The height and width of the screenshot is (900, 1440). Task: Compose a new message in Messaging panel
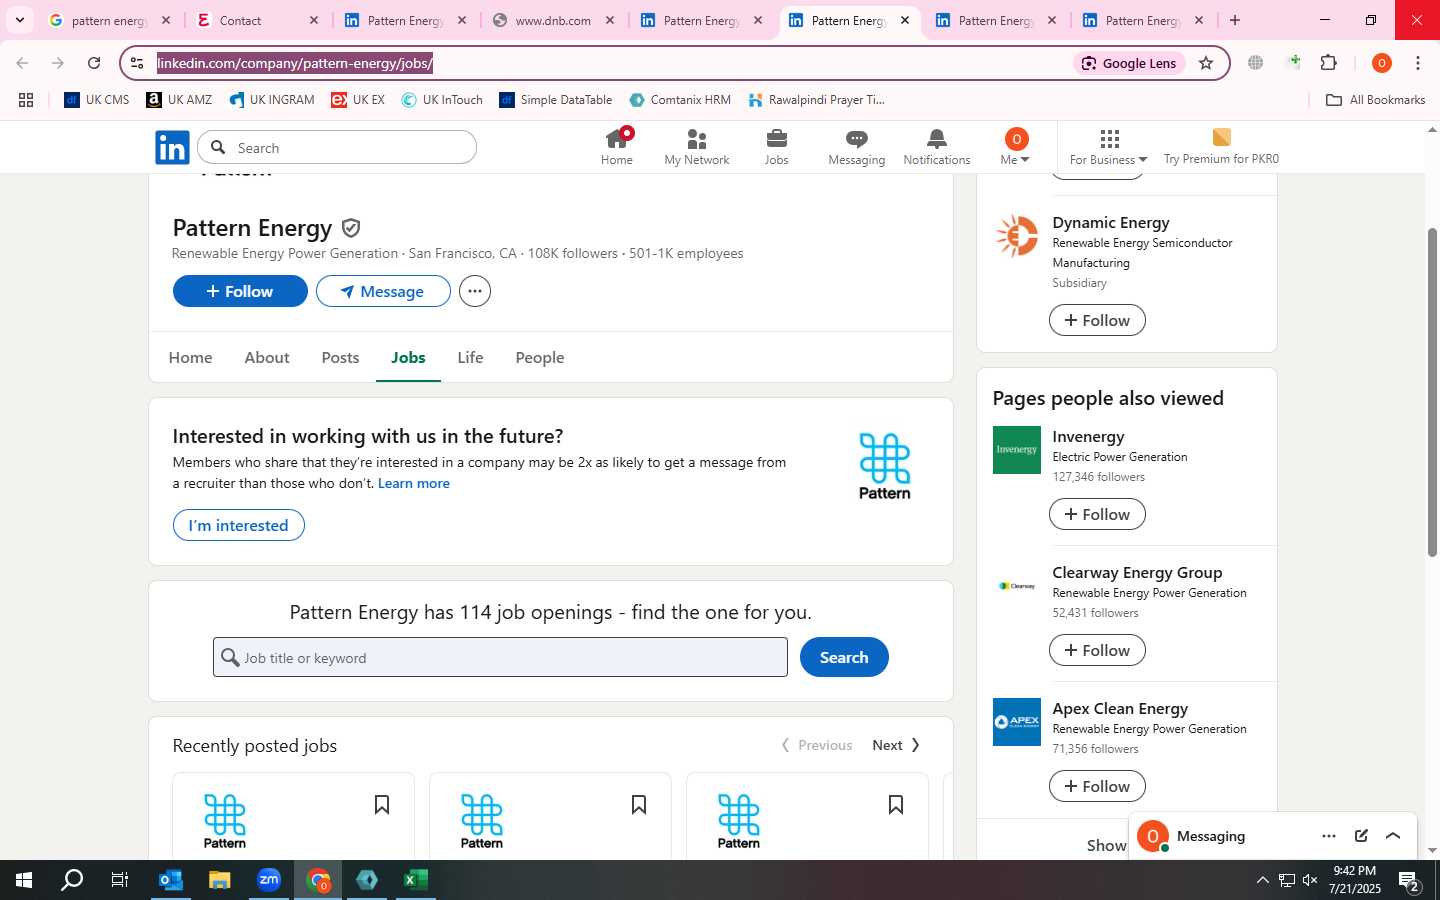tap(1361, 836)
